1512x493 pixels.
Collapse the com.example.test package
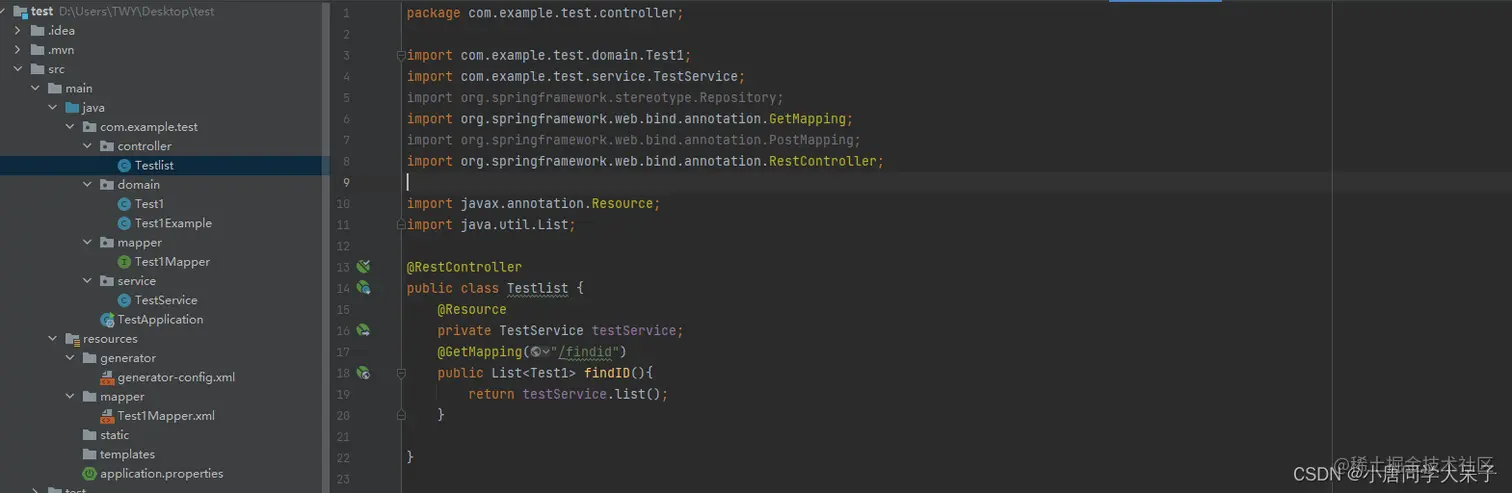(70, 127)
